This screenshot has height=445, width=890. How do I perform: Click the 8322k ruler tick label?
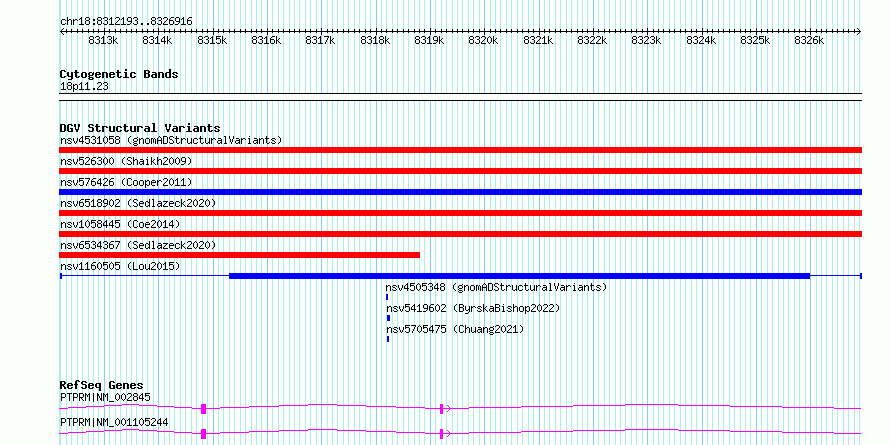(593, 40)
